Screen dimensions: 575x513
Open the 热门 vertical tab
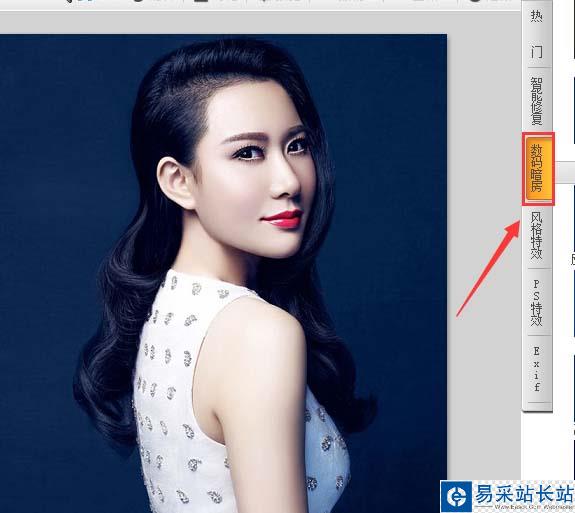537,34
